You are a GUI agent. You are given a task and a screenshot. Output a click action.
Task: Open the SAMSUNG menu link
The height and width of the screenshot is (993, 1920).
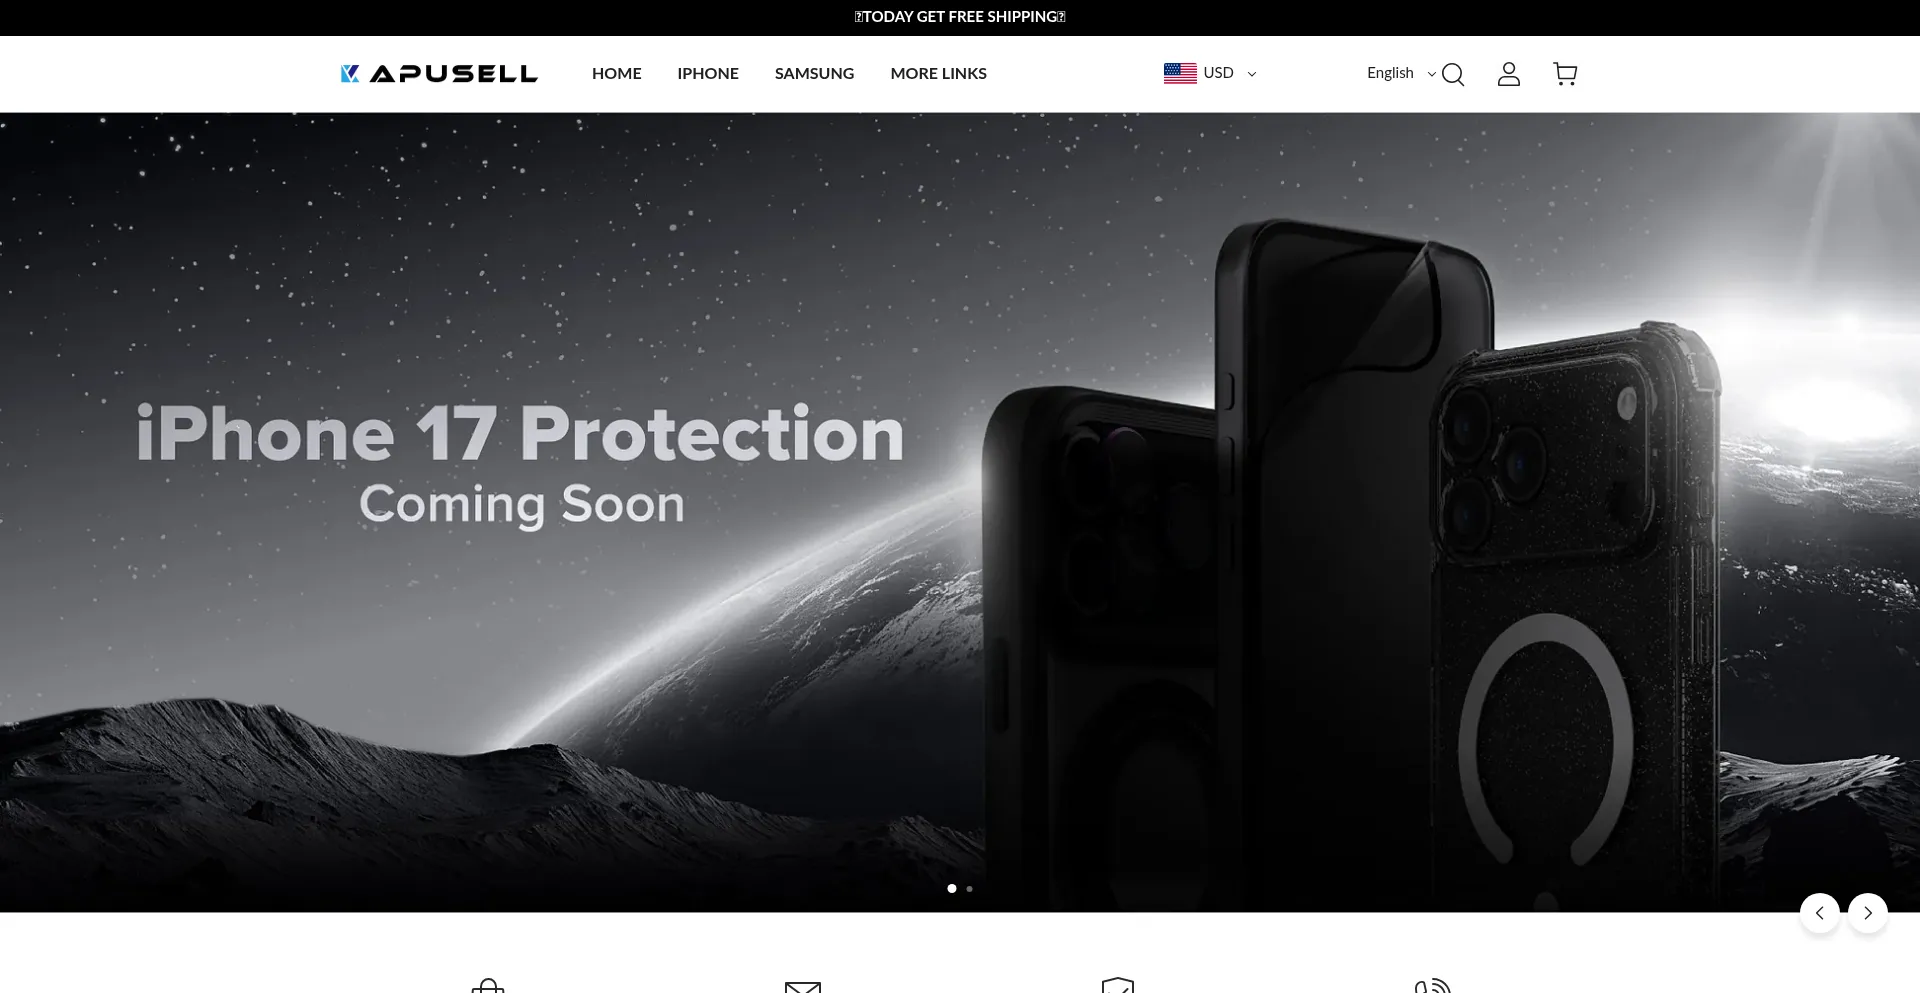pyautogui.click(x=815, y=74)
